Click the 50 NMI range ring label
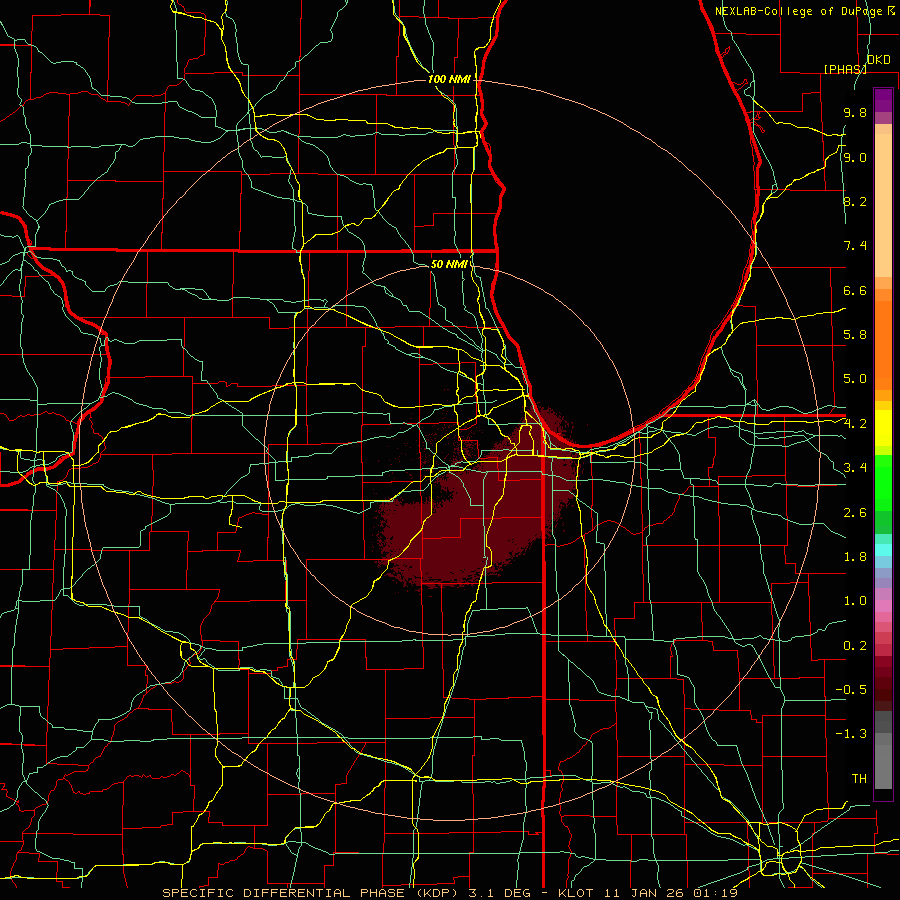This screenshot has width=900, height=900. (449, 264)
